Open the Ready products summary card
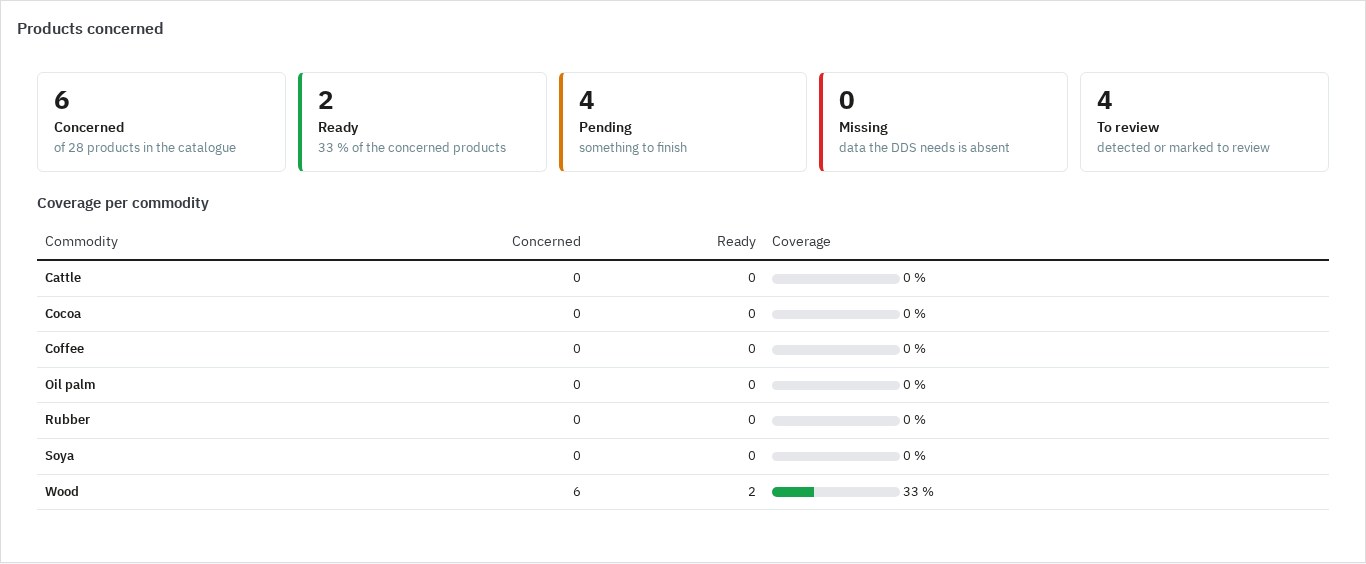 click(x=422, y=122)
